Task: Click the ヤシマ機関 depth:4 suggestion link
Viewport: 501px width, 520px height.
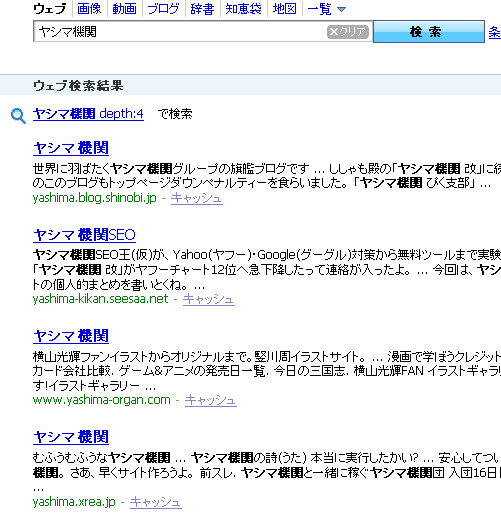Action: [88, 114]
